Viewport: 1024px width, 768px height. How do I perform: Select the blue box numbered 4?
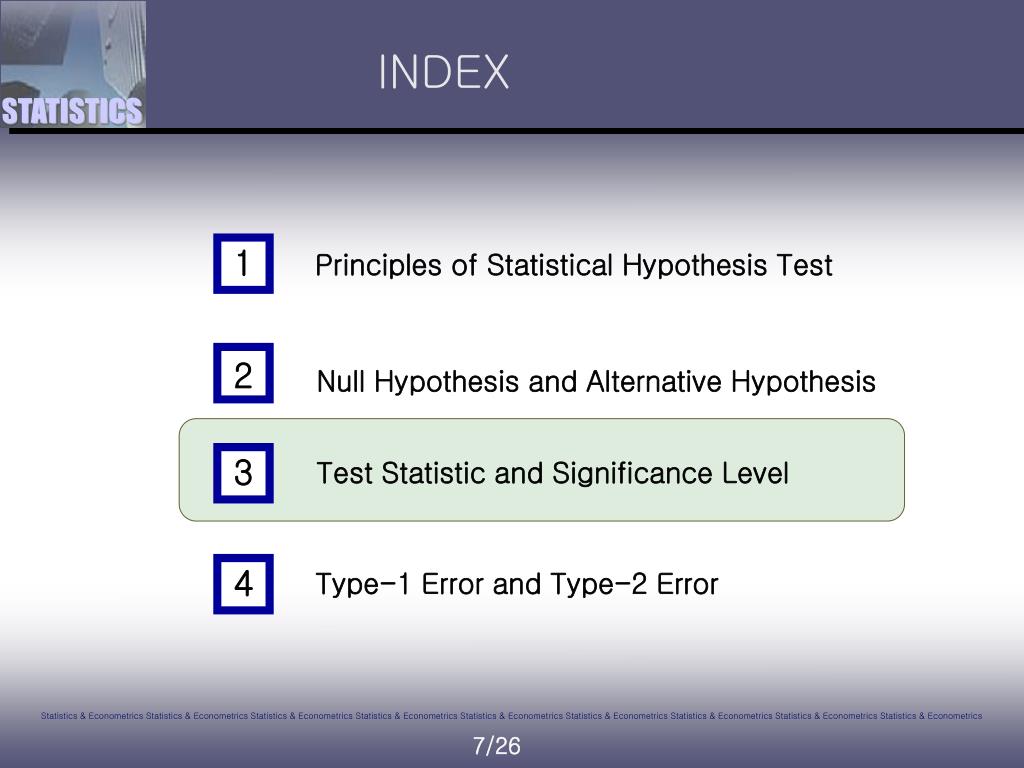click(243, 584)
